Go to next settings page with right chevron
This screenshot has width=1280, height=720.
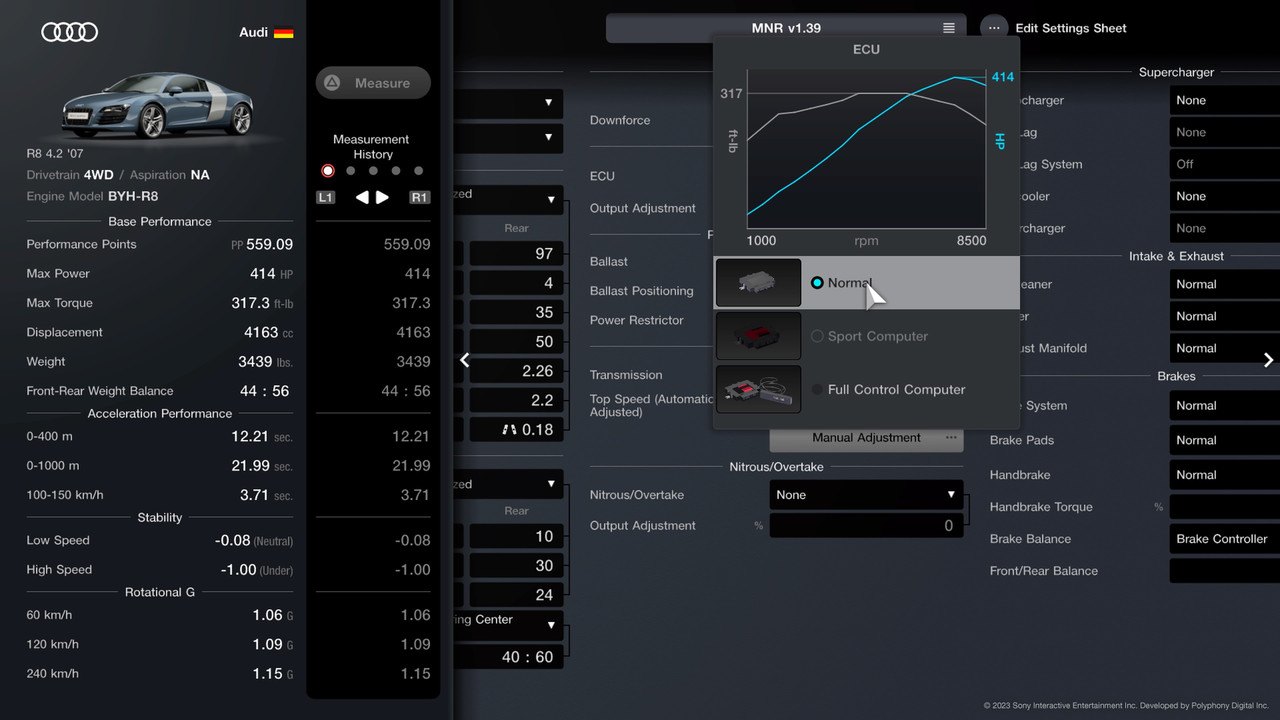coord(1268,360)
